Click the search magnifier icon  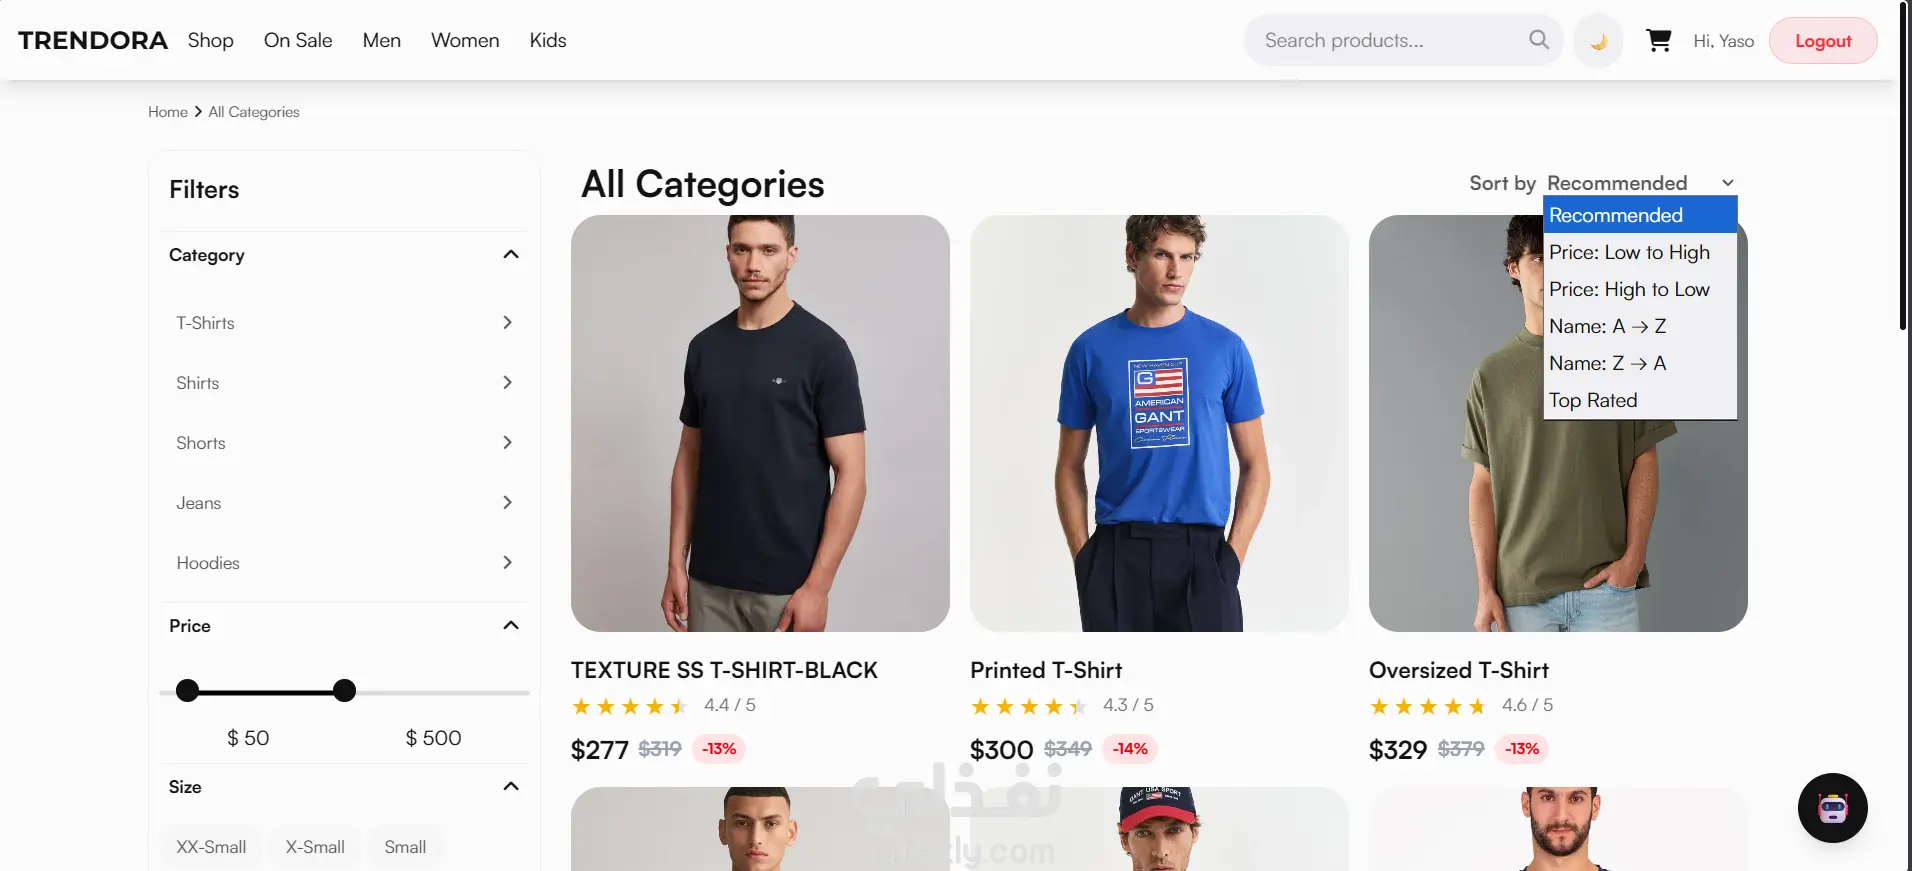pyautogui.click(x=1539, y=40)
